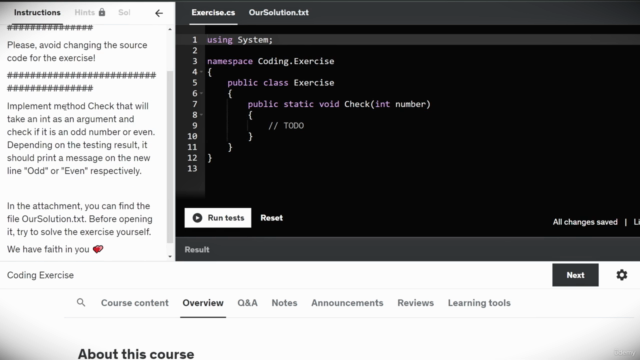Click line 1 'using System;' in editor
This screenshot has height=360, width=640.
pos(240,40)
